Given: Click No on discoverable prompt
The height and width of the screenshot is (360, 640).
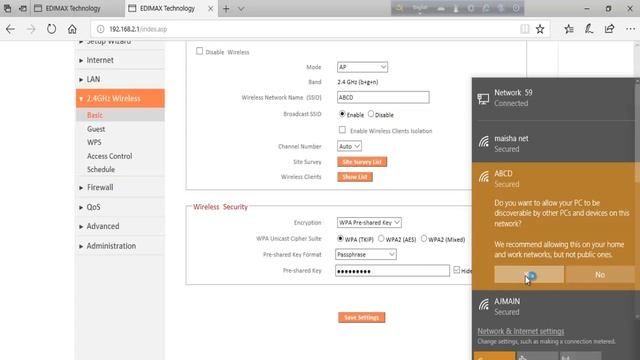Looking at the screenshot, I should tap(600, 275).
